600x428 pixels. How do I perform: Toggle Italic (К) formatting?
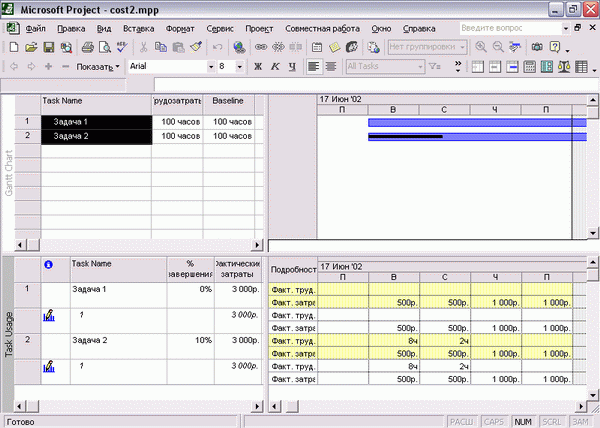pos(275,67)
